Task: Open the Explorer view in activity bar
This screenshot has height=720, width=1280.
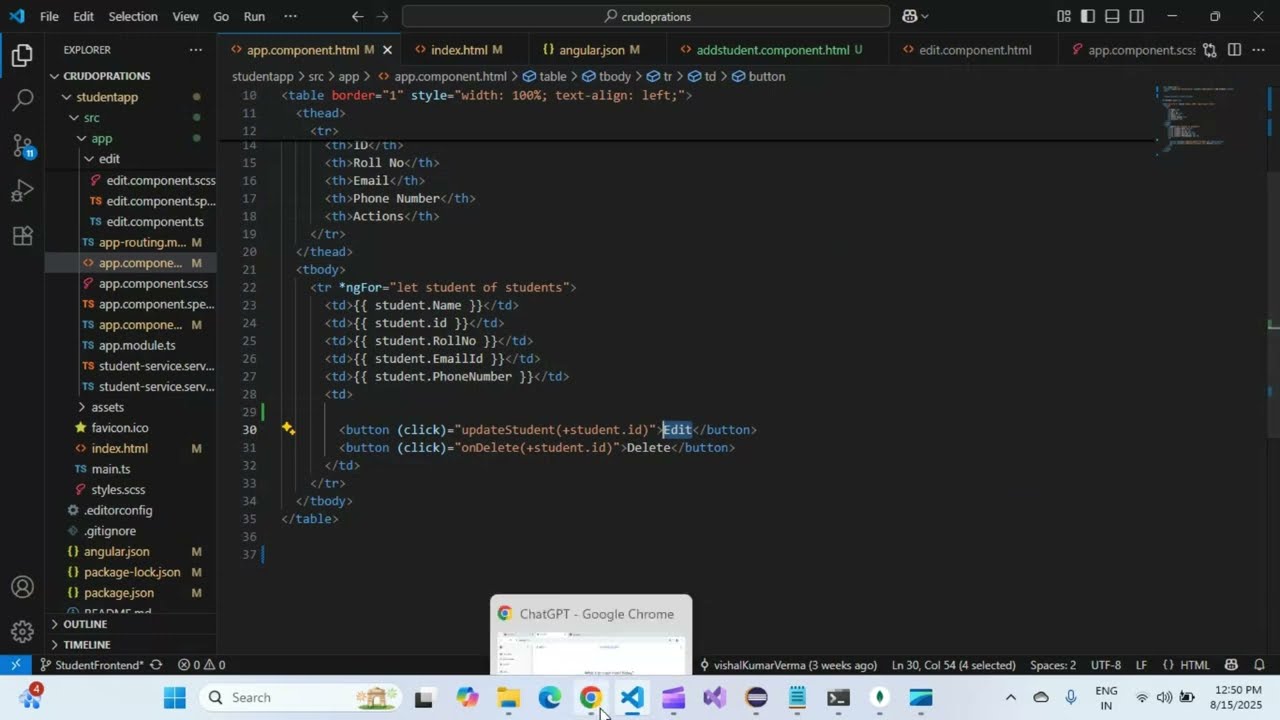Action: pos(22,56)
